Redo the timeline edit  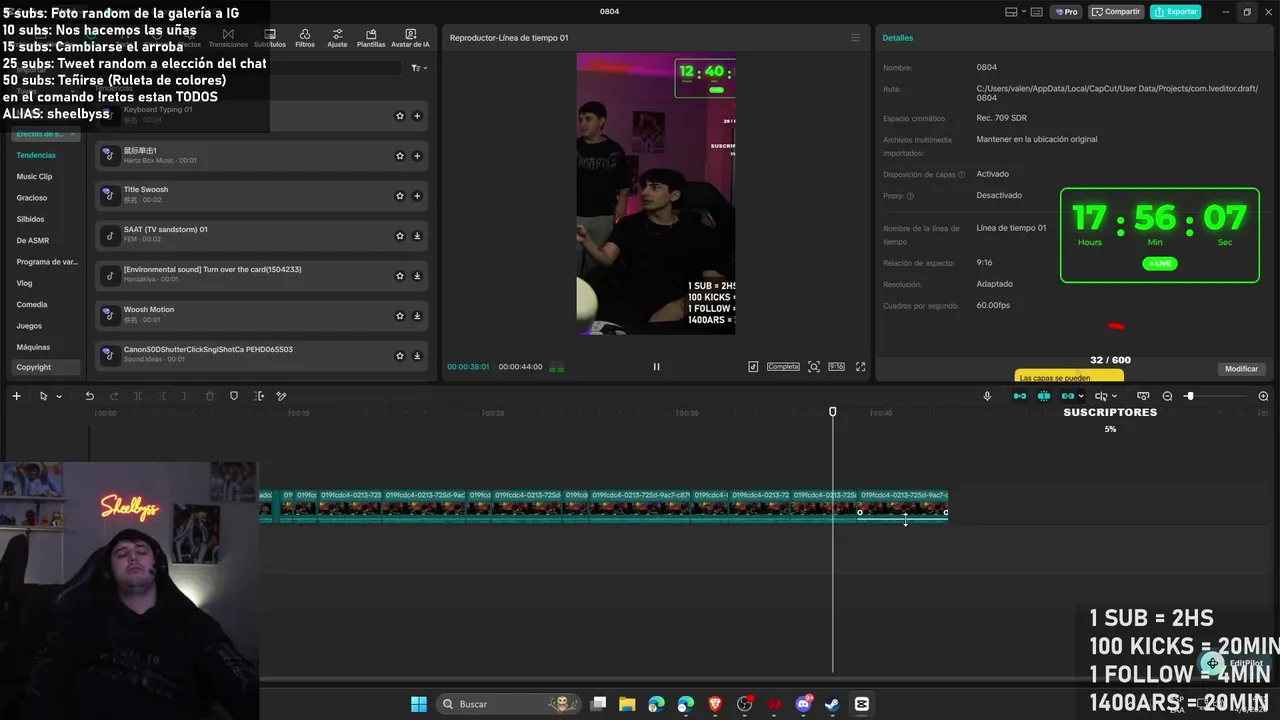(114, 396)
